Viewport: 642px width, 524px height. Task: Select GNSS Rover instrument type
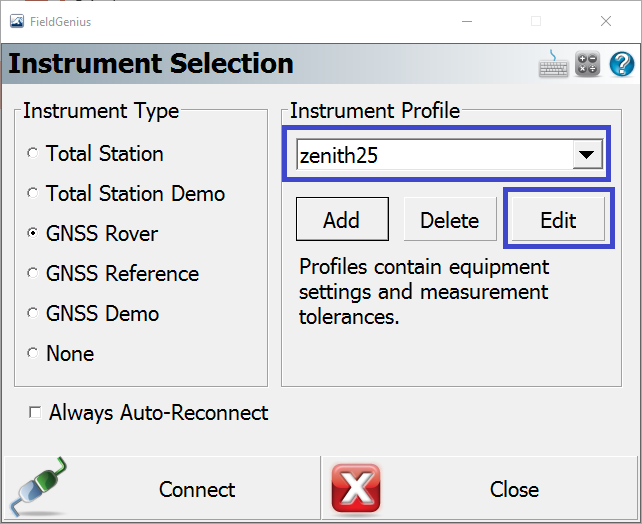(34, 234)
